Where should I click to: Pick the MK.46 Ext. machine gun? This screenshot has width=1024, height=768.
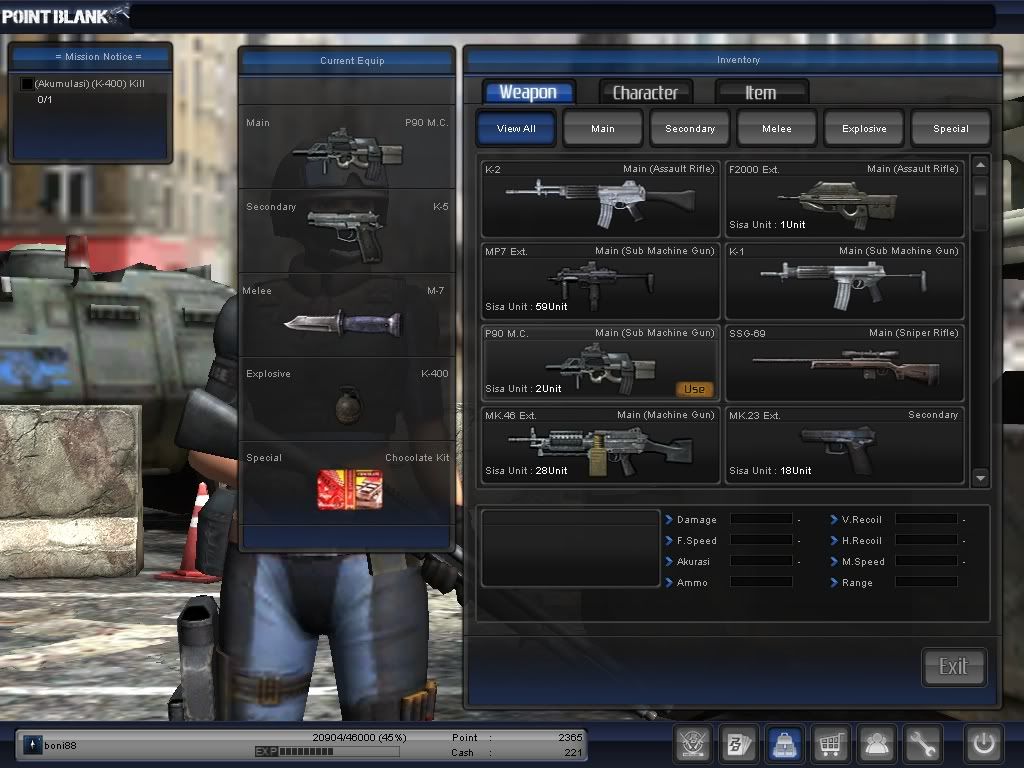(x=600, y=445)
